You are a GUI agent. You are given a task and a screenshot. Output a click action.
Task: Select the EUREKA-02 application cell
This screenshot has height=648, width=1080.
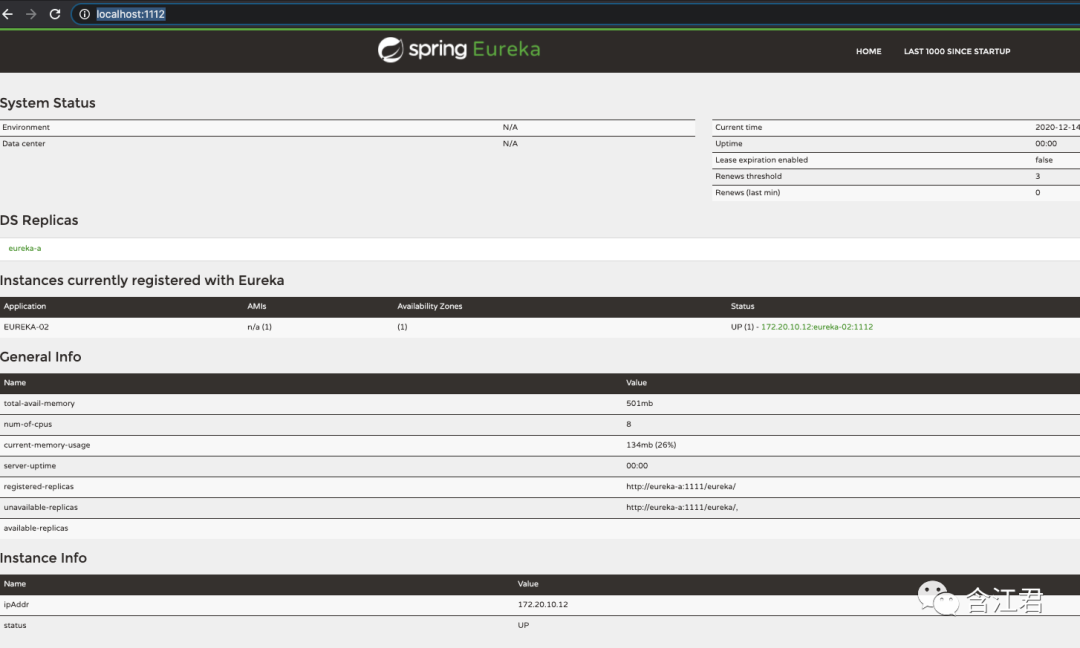(x=26, y=327)
